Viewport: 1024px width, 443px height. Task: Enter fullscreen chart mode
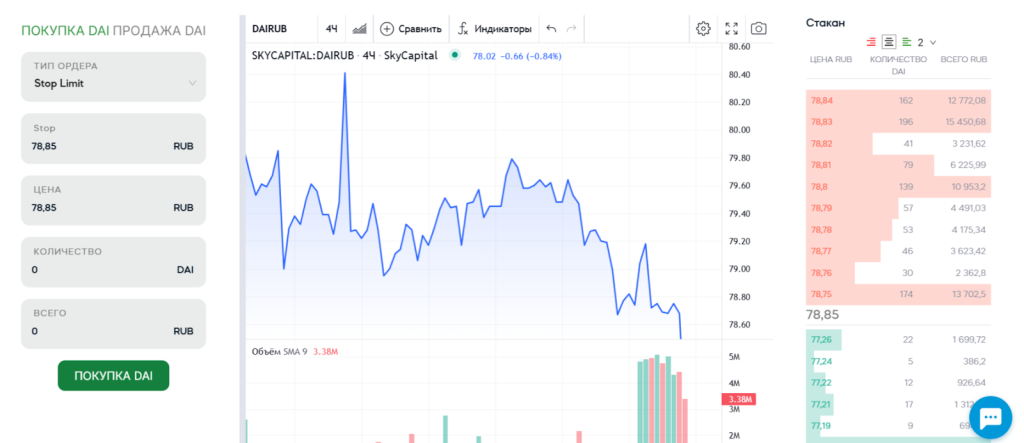[x=731, y=29]
